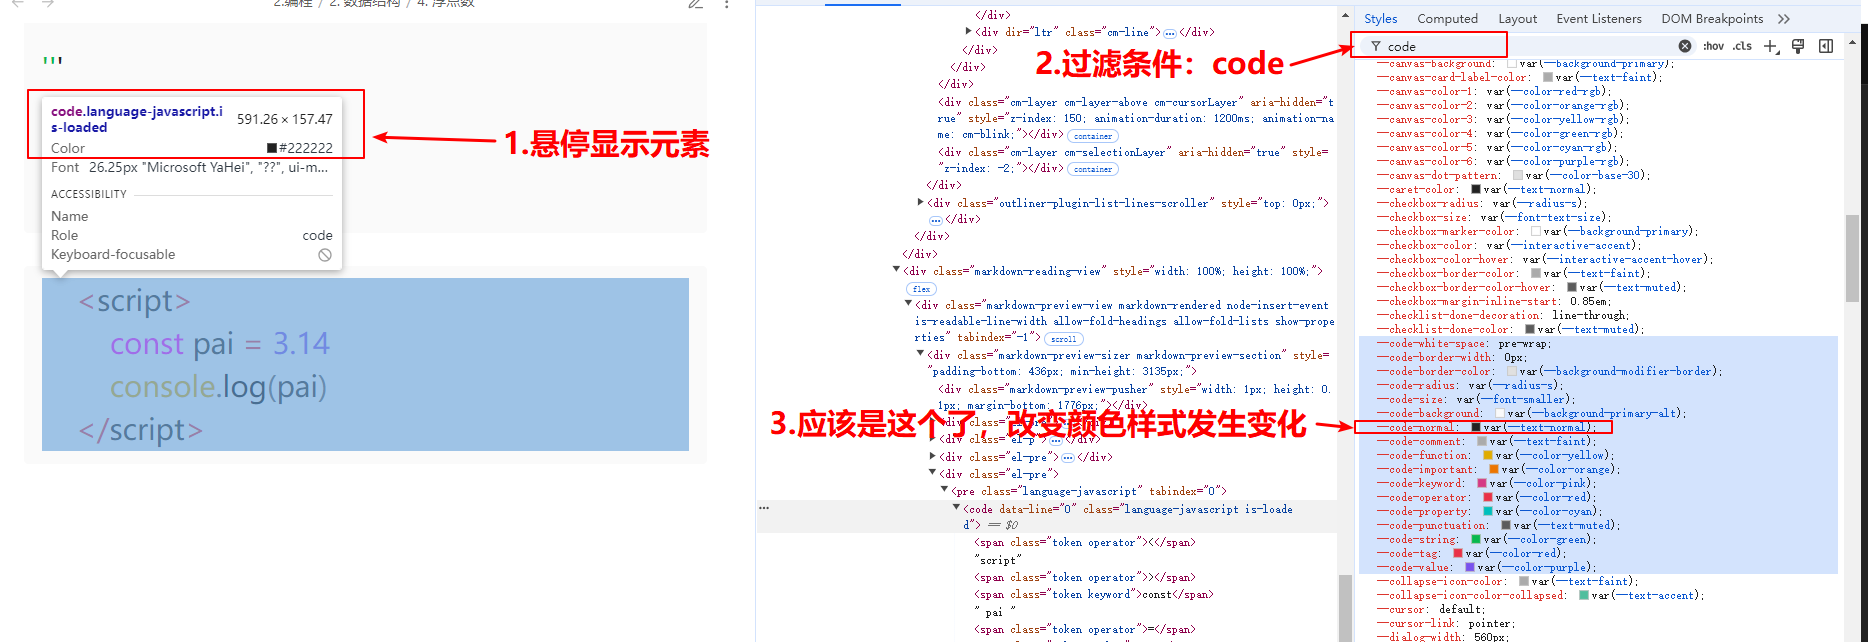Click the new style rule plus icon

pyautogui.click(x=1771, y=46)
